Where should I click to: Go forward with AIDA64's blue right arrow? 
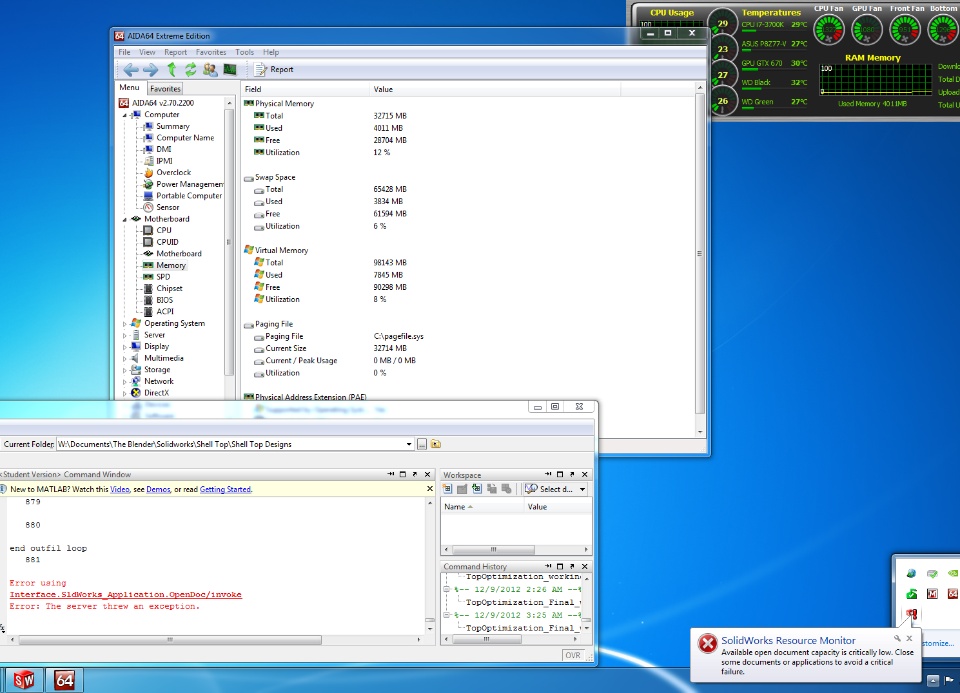pos(150,70)
